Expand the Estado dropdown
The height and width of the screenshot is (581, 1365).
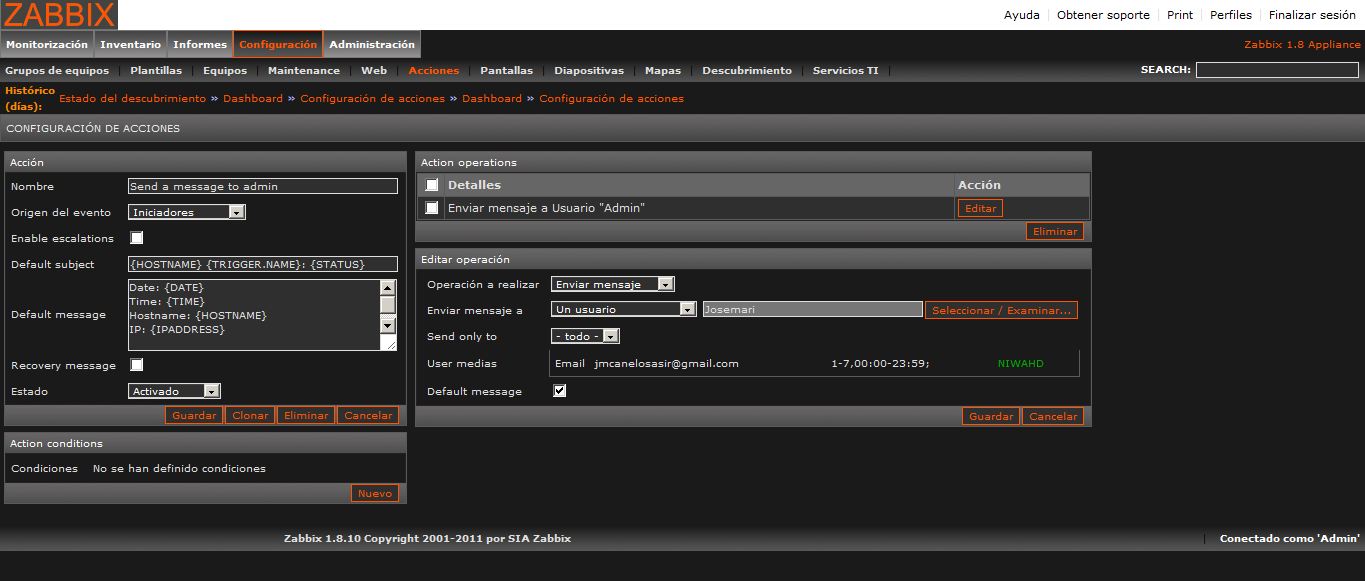[x=174, y=391]
